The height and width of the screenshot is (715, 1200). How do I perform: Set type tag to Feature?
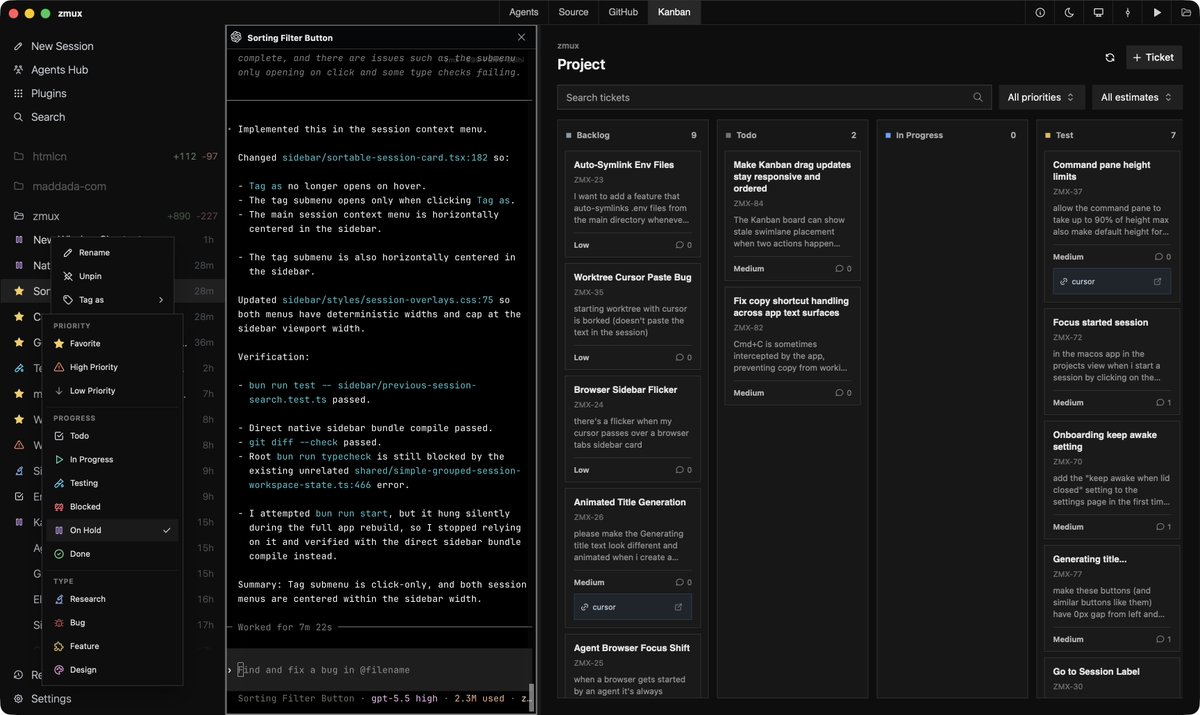112,646
